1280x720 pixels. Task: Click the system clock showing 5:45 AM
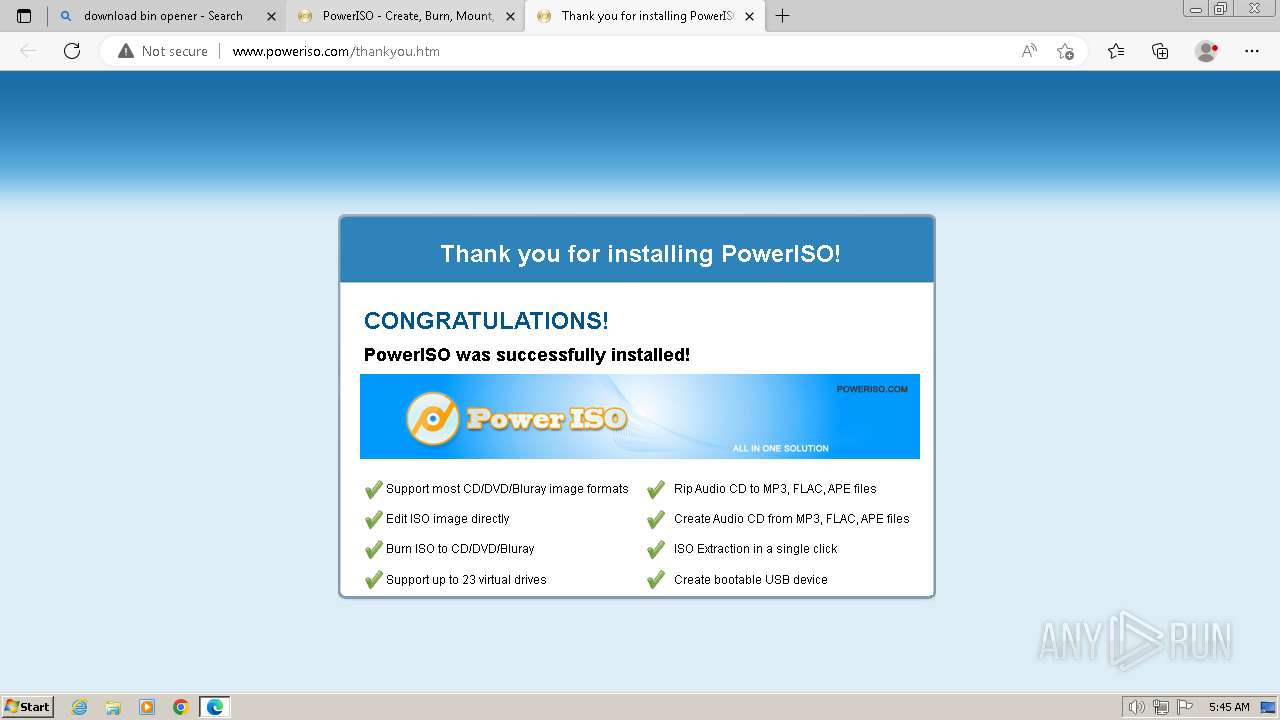(1229, 707)
